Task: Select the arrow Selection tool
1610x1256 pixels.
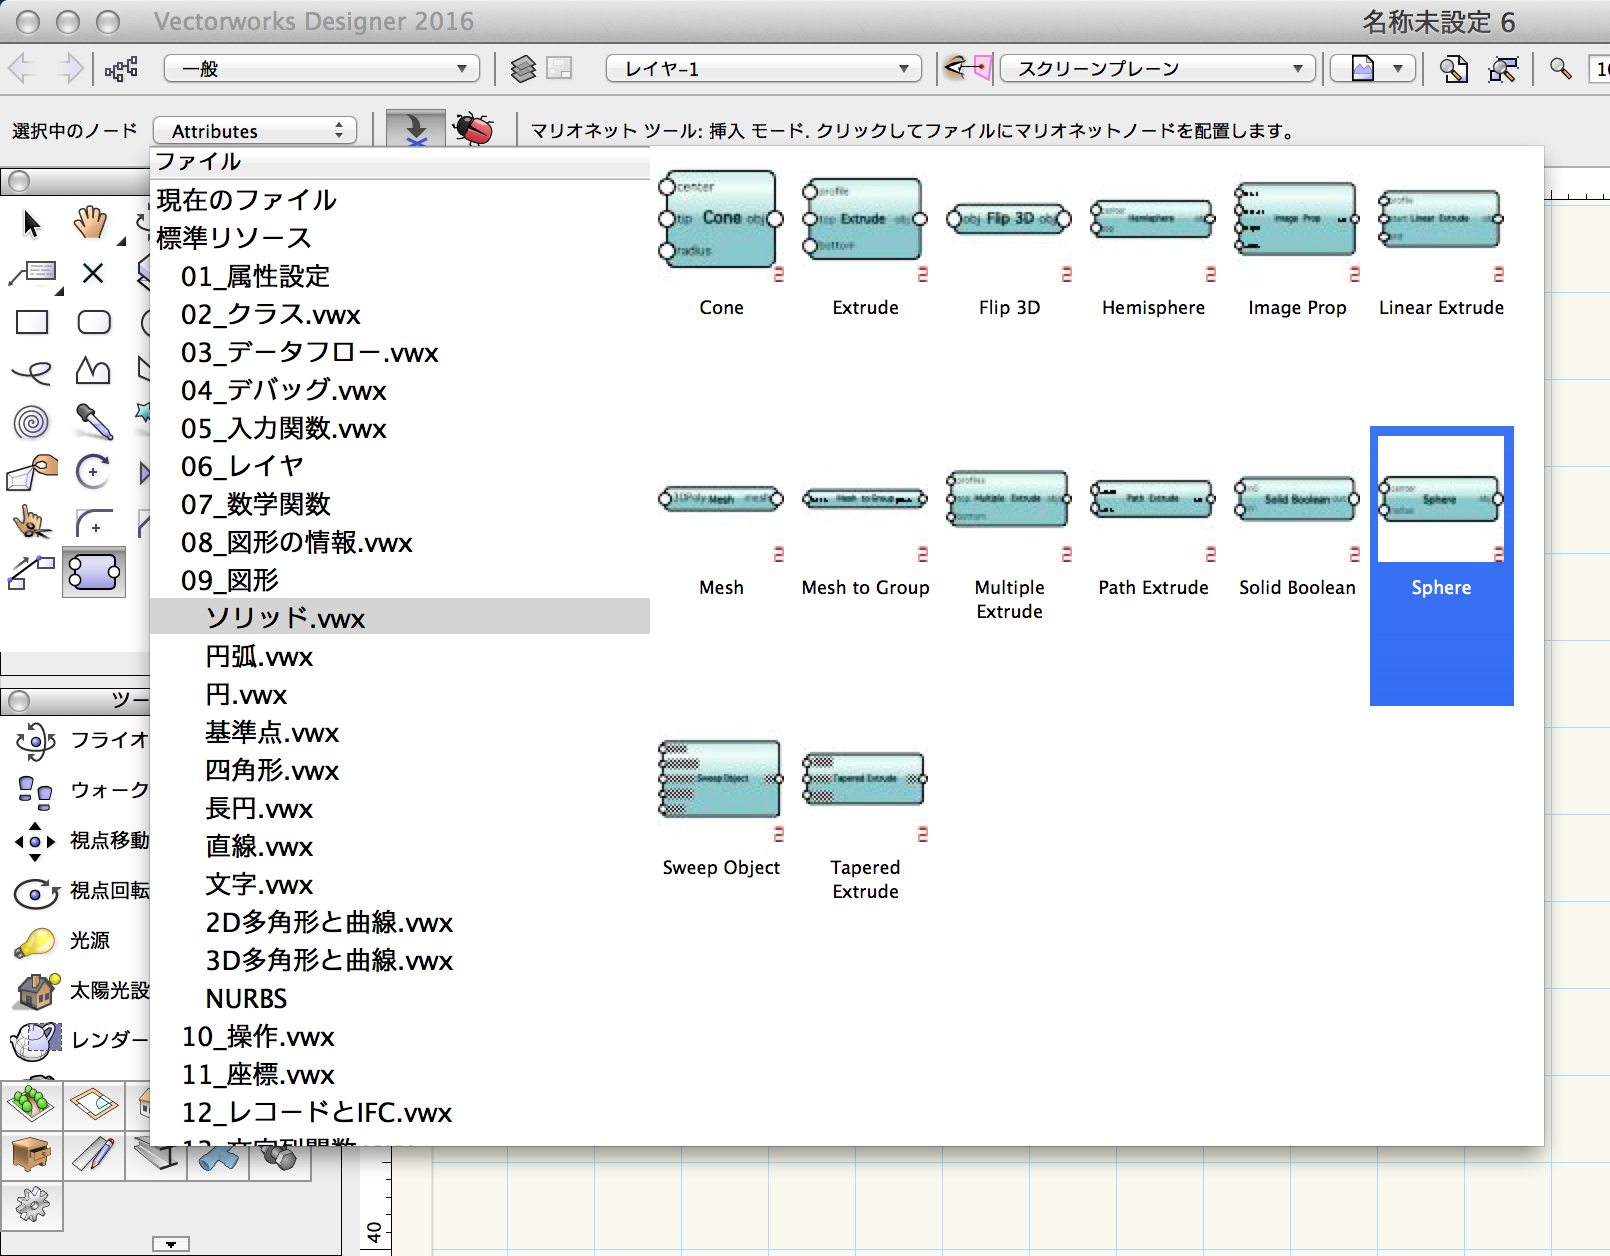Action: tap(32, 223)
